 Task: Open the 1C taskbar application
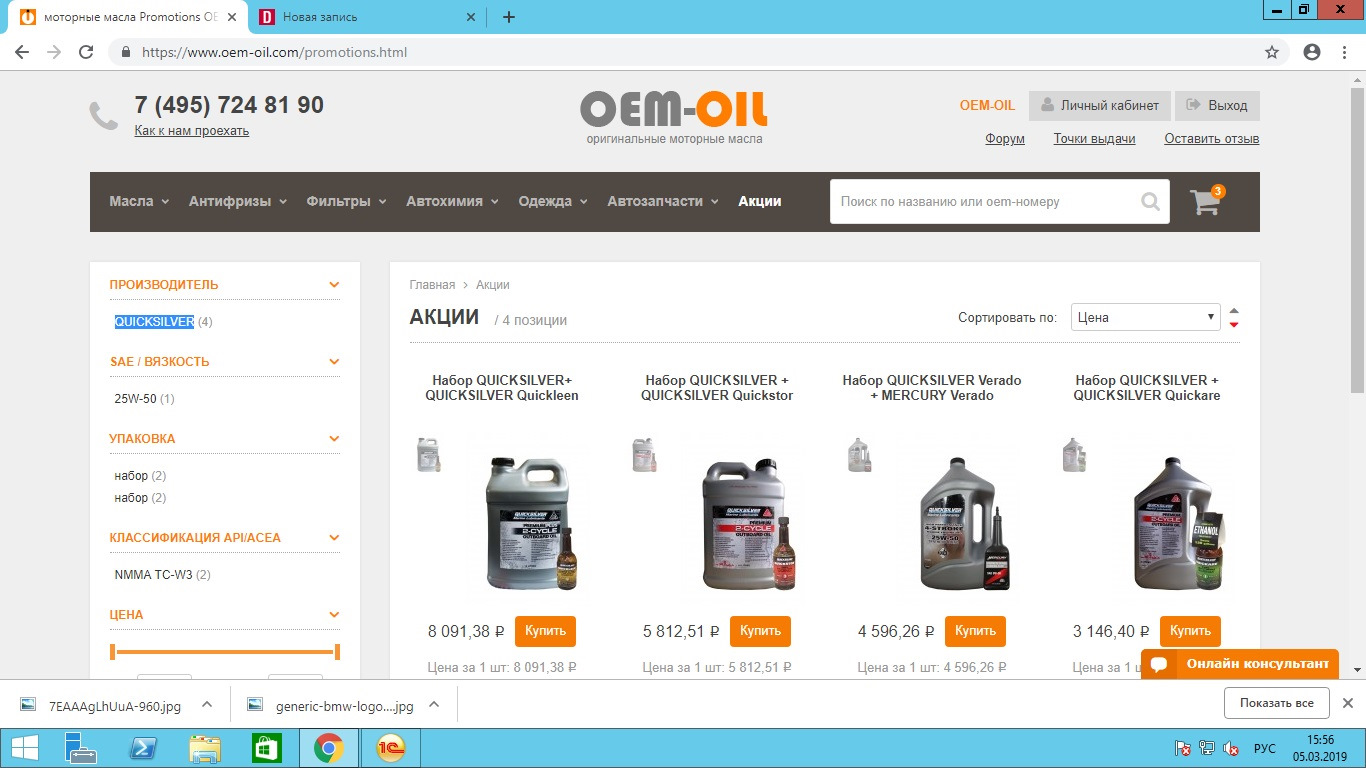tap(391, 748)
